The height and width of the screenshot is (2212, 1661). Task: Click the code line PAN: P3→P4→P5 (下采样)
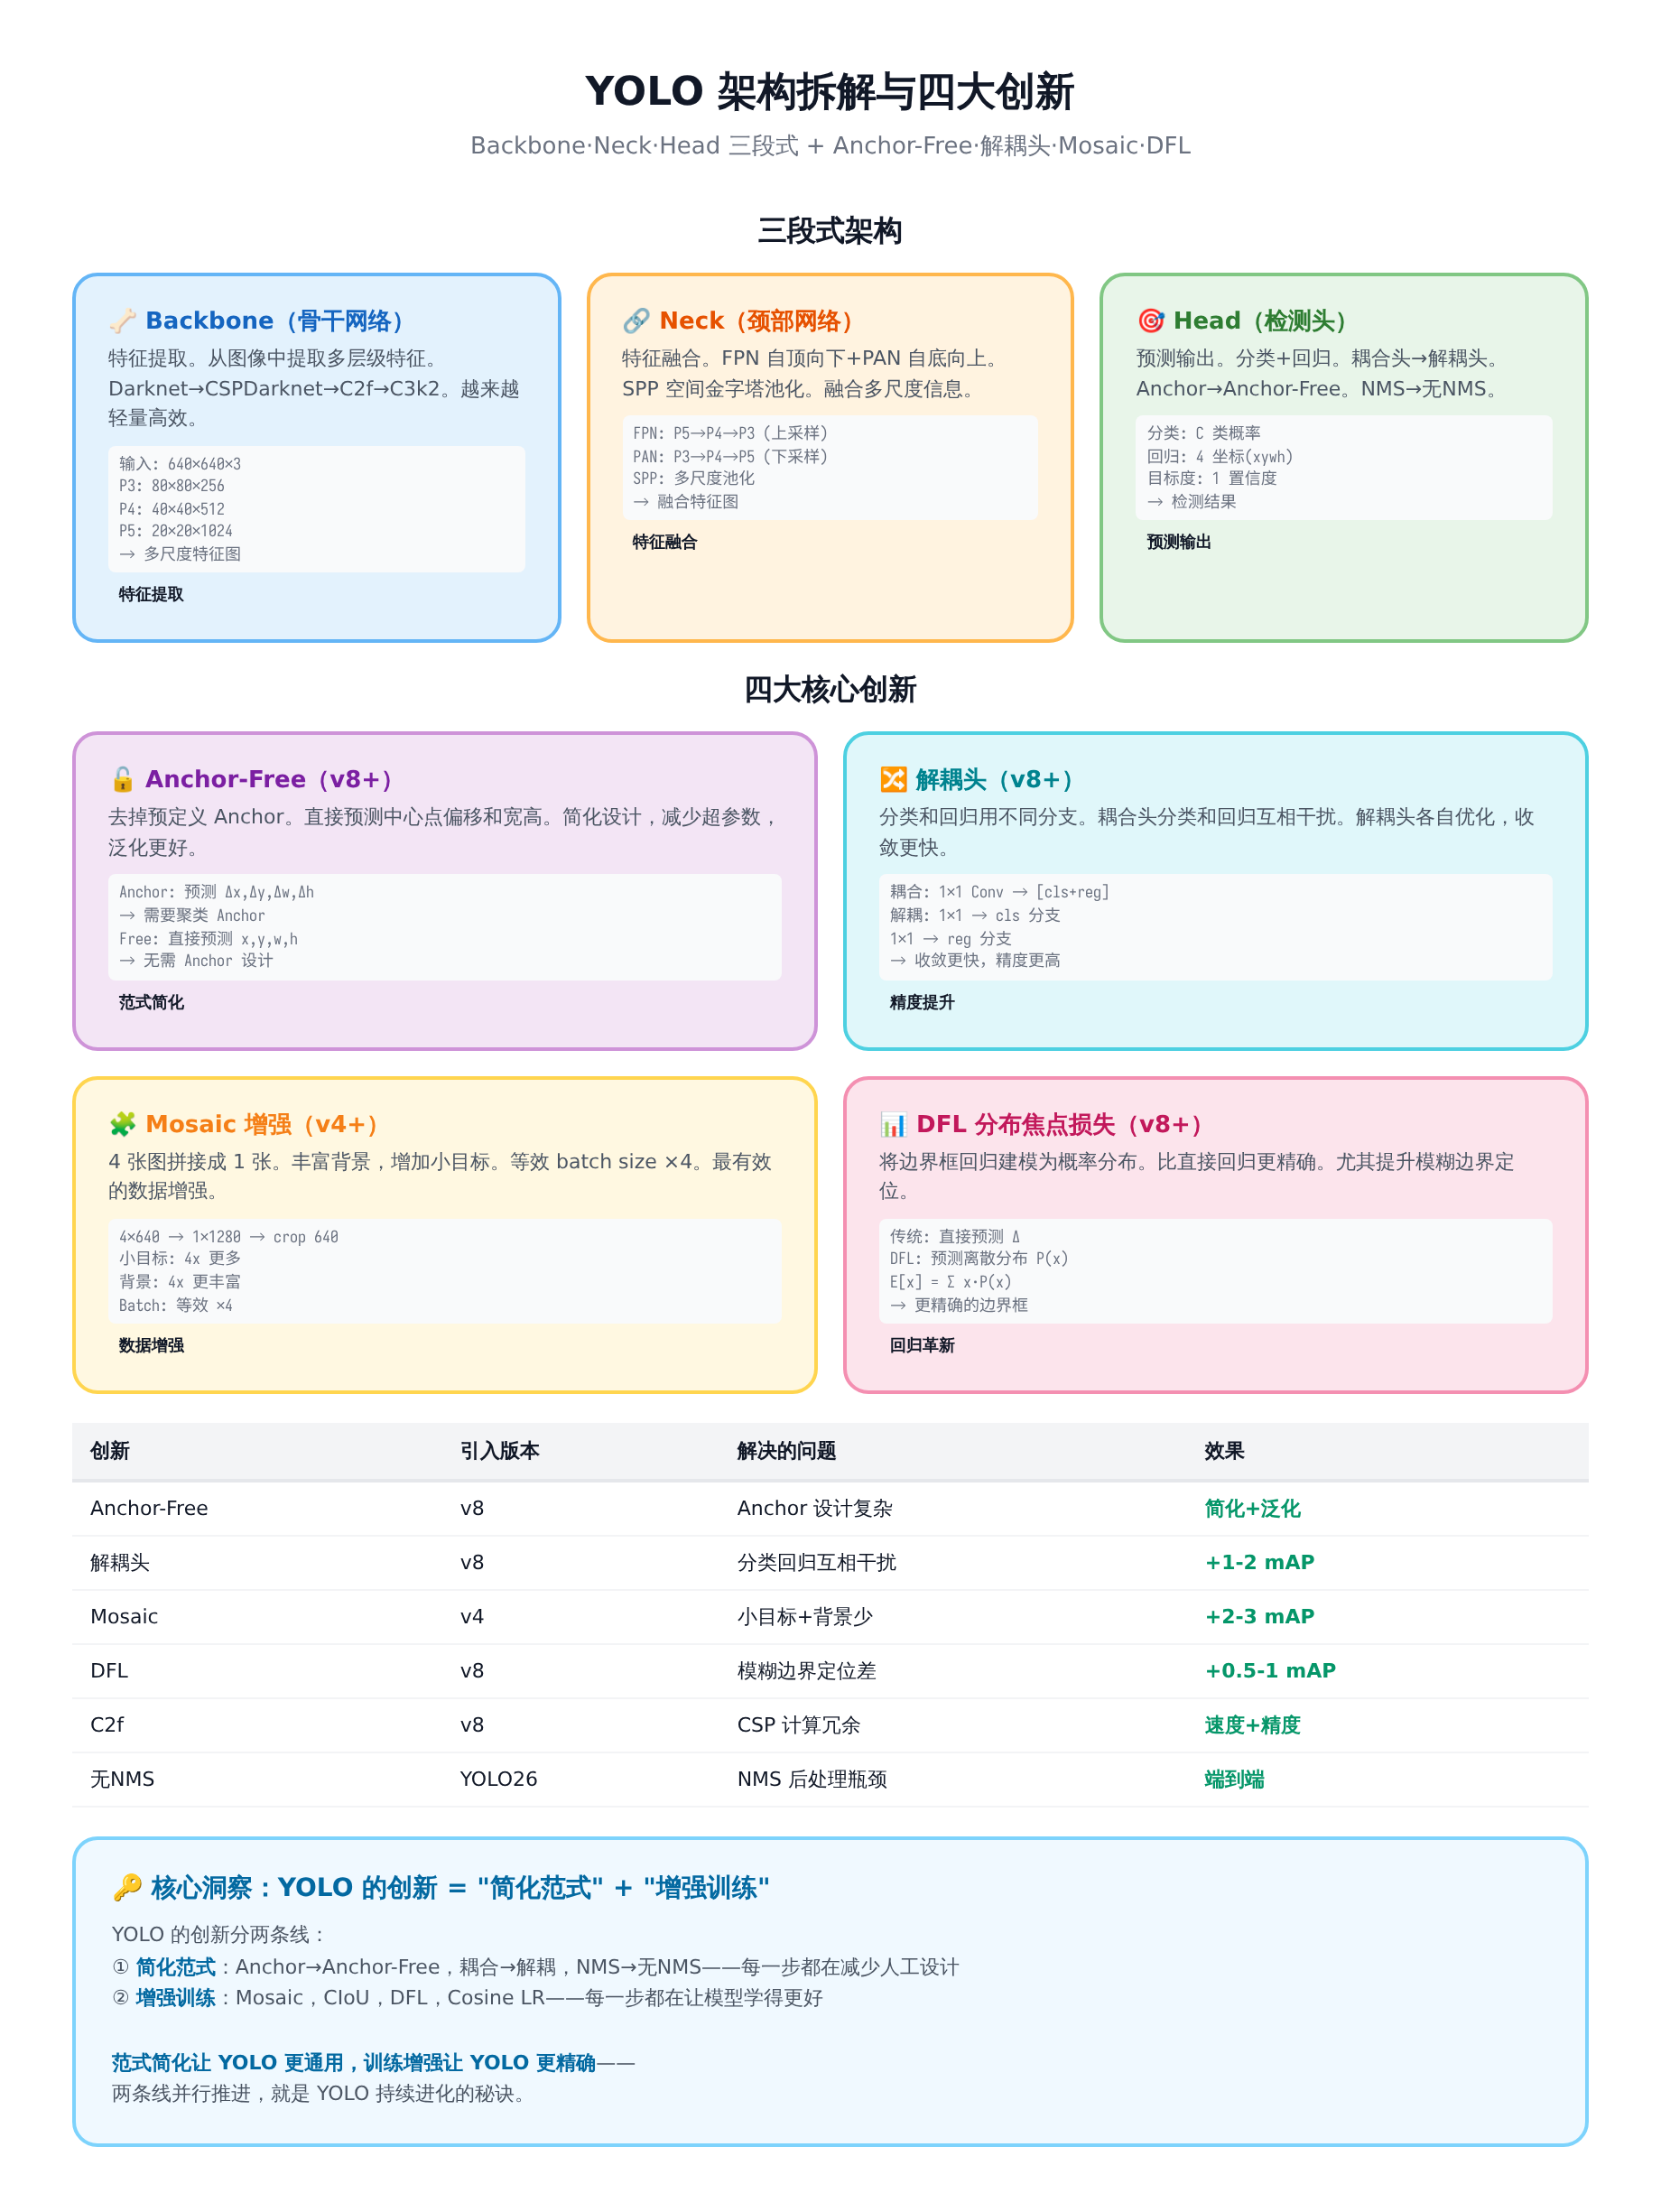pos(730,456)
